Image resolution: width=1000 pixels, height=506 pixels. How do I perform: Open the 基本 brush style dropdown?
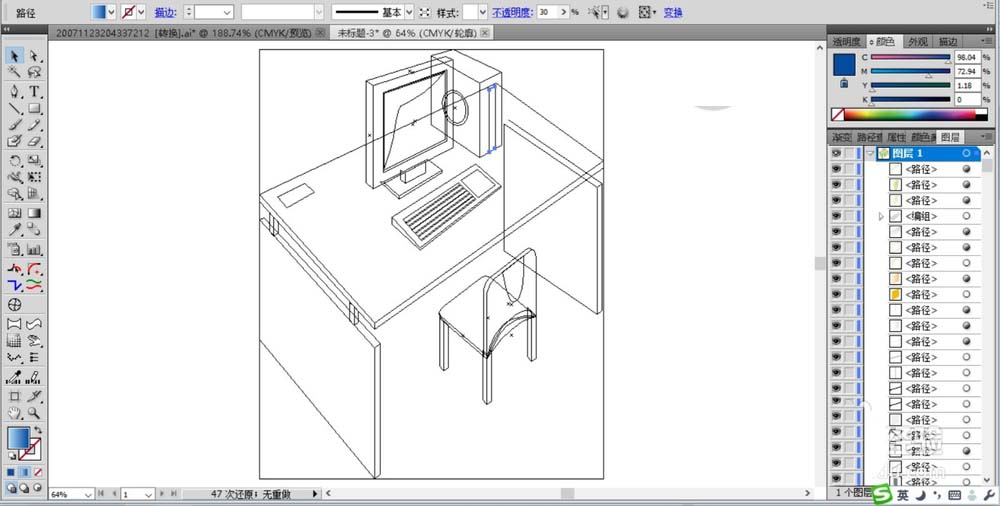click(x=409, y=12)
